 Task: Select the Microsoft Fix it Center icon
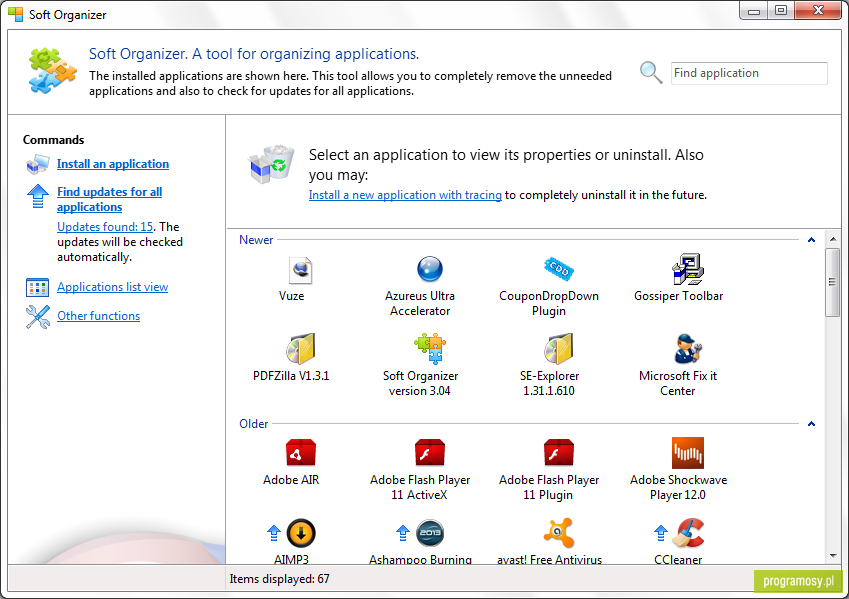point(688,349)
